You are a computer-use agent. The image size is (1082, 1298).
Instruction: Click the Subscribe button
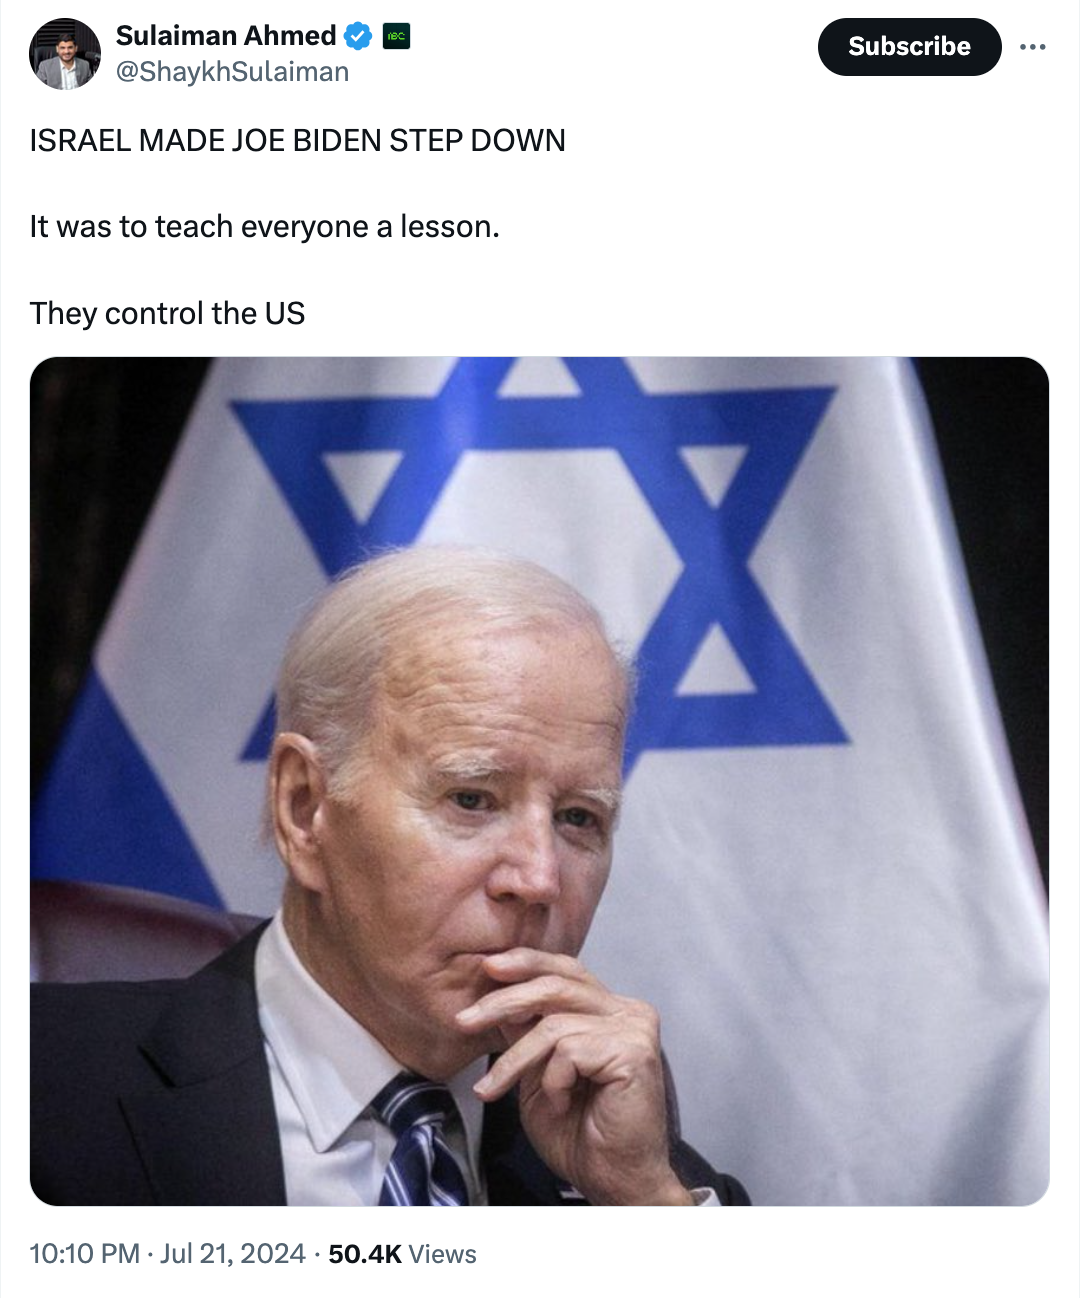click(909, 47)
